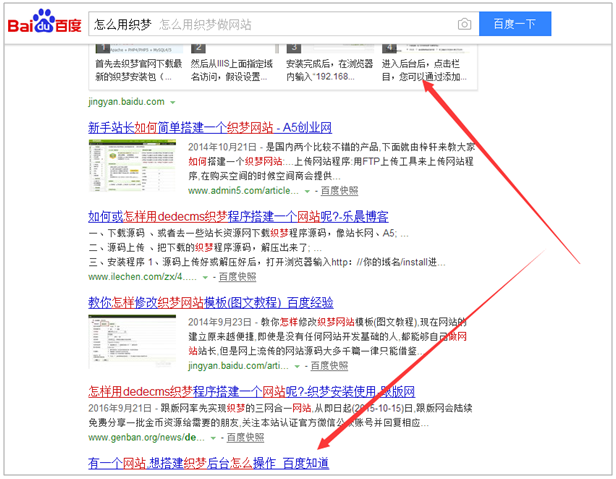
Task: Expand the dropdown arrow beside jingyan.baidu.com
Action: pyautogui.click(x=173, y=102)
